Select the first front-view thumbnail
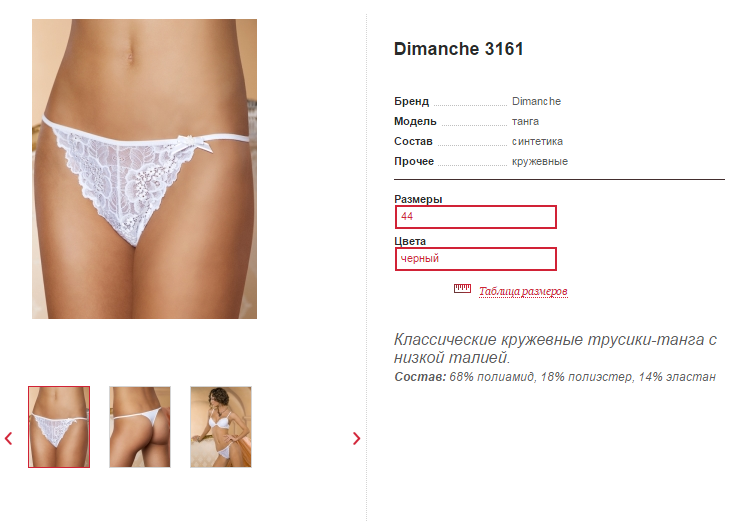 pyautogui.click(x=59, y=427)
